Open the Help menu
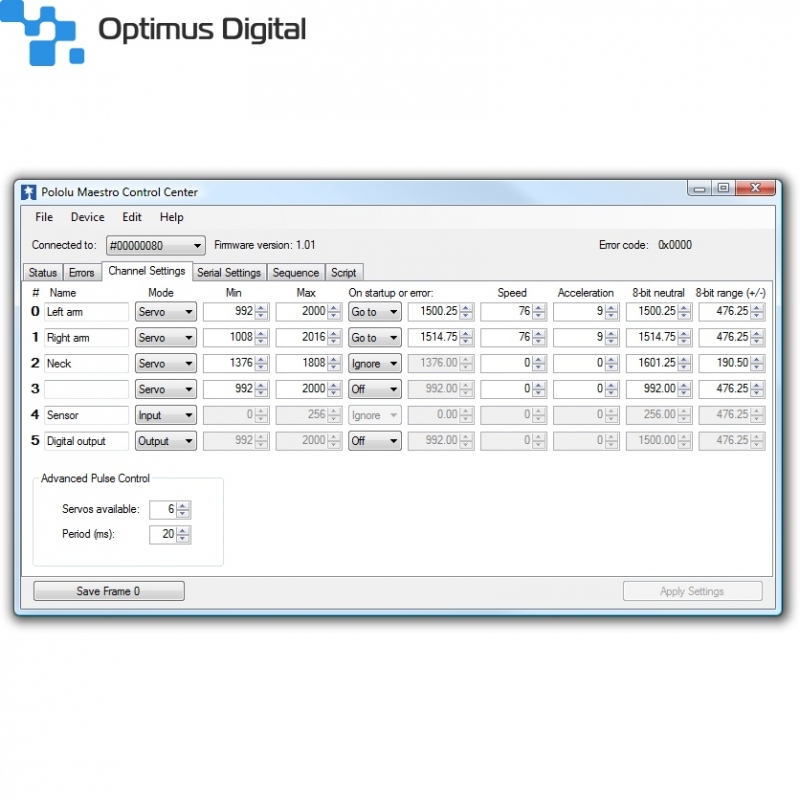Viewport: 800px width, 800px height. [x=171, y=217]
